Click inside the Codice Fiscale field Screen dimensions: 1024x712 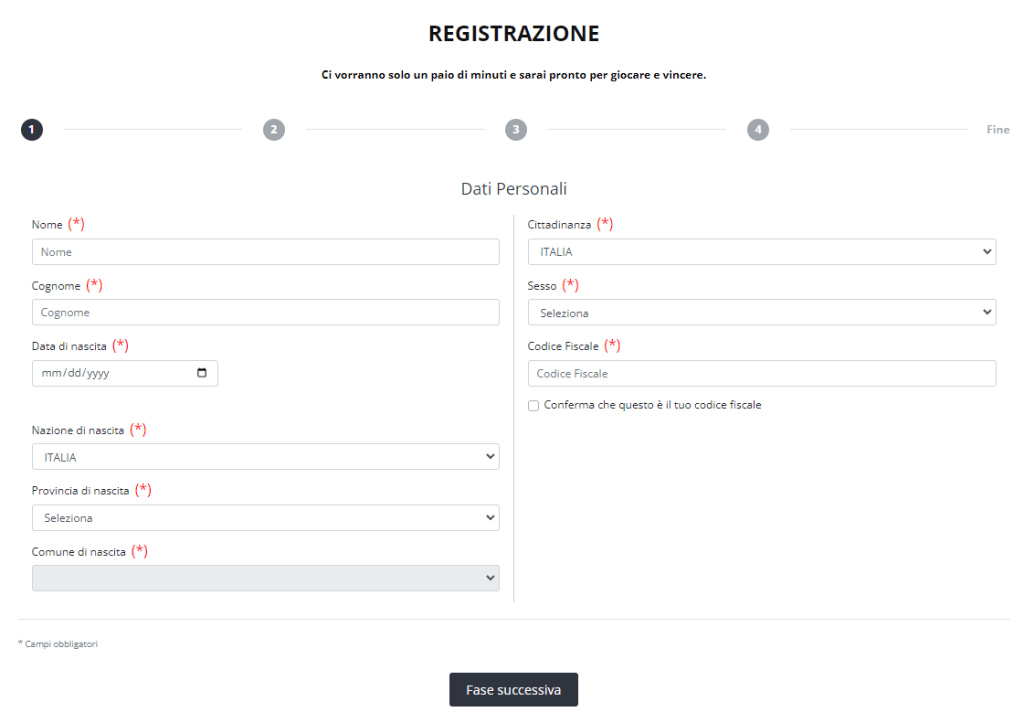762,373
